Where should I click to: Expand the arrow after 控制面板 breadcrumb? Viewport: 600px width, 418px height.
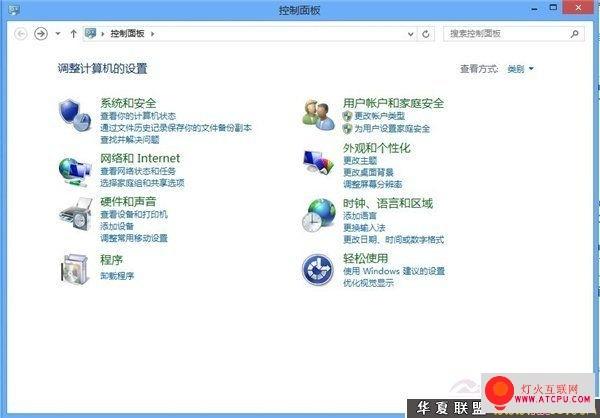(x=152, y=34)
